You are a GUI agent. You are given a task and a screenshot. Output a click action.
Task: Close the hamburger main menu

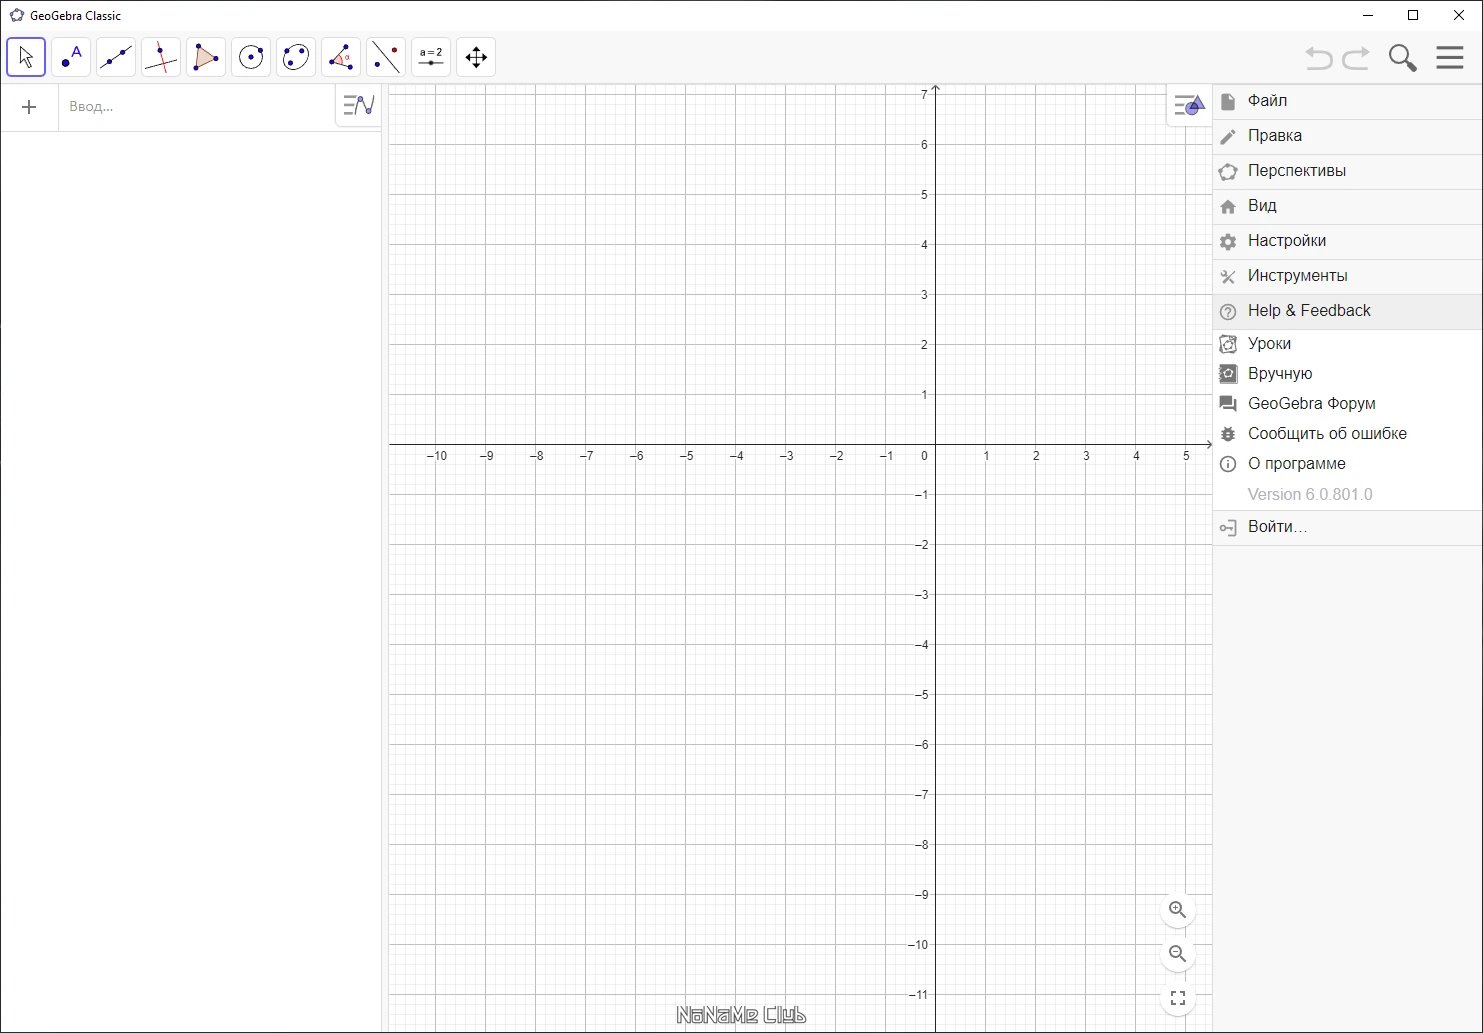coord(1450,57)
